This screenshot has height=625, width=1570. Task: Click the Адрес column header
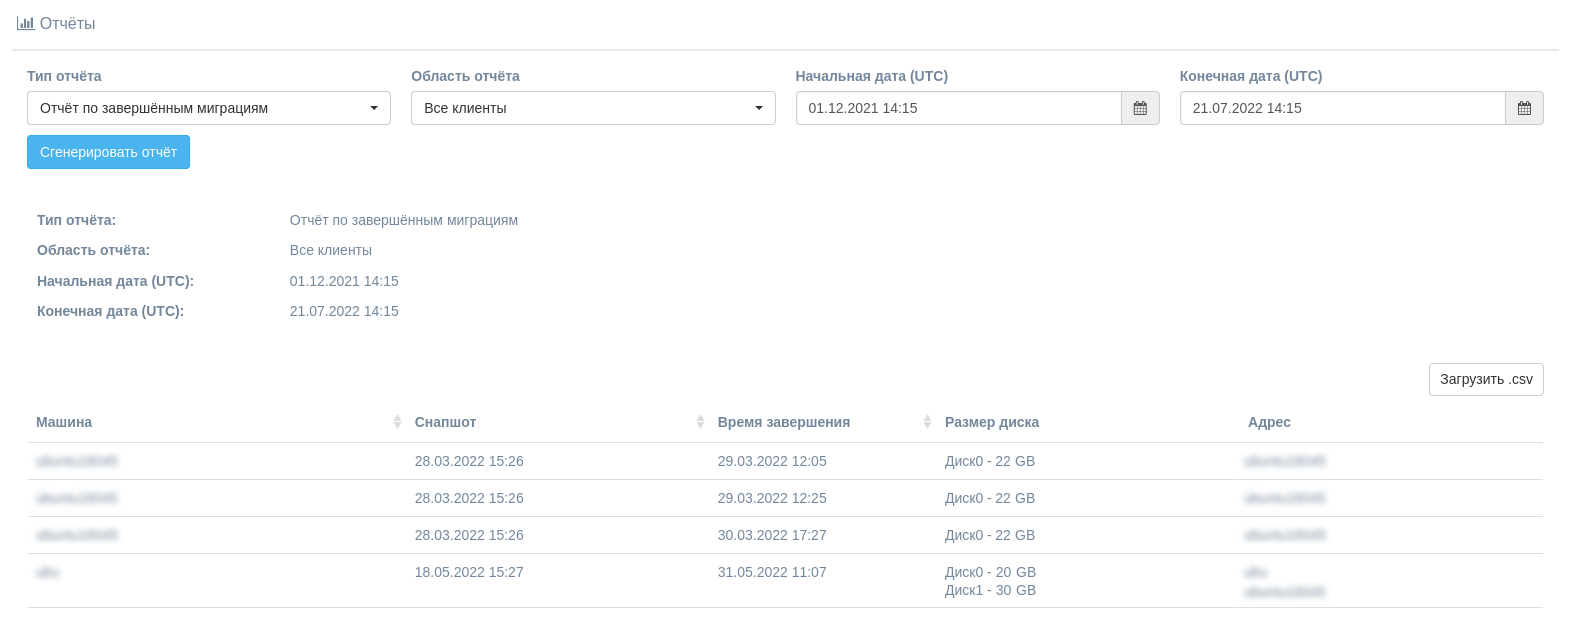pos(1269,422)
